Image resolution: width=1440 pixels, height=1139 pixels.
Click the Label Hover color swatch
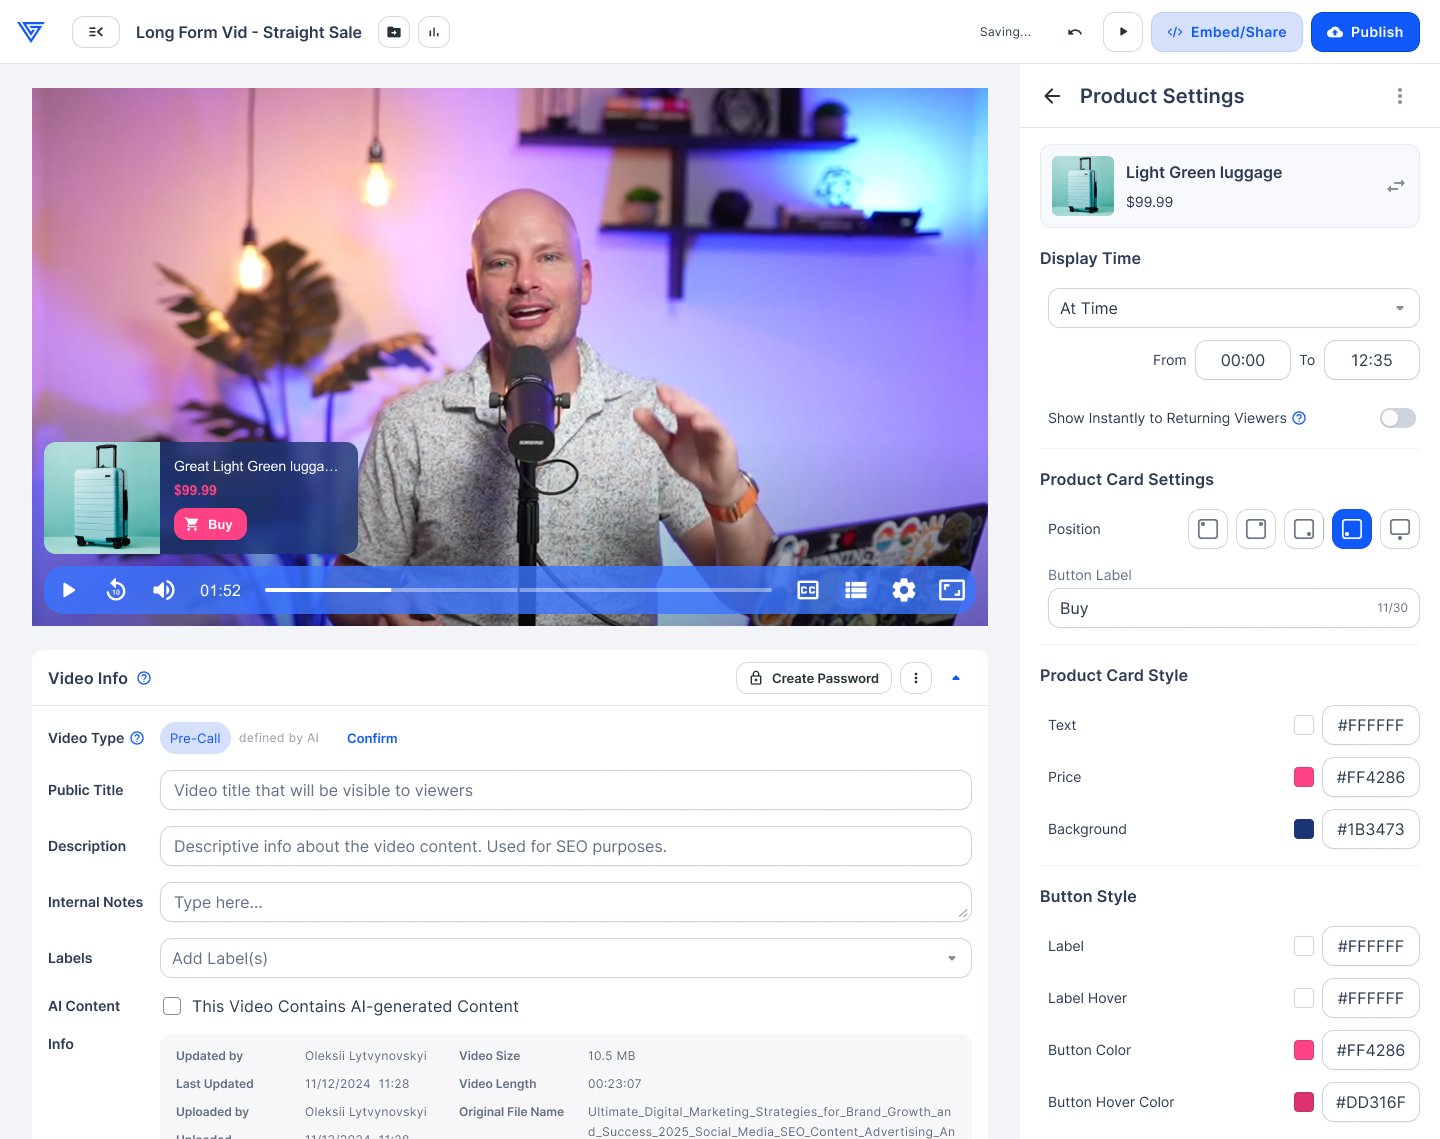click(1304, 998)
